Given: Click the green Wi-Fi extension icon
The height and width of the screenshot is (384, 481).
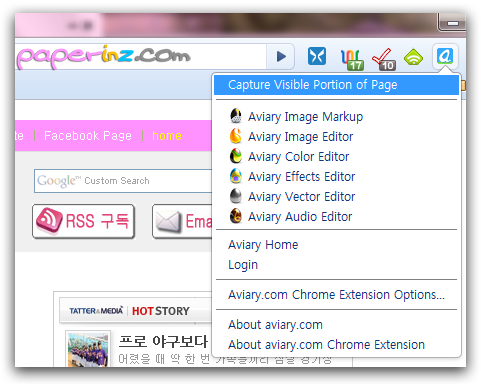Looking at the screenshot, I should pos(413,57).
